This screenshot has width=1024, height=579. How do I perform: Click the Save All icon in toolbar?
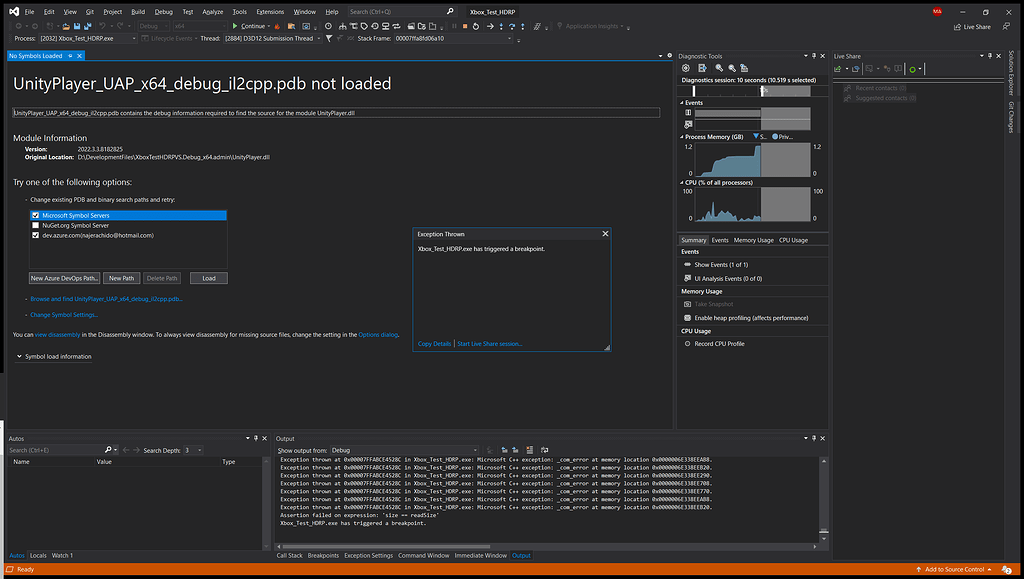point(87,27)
